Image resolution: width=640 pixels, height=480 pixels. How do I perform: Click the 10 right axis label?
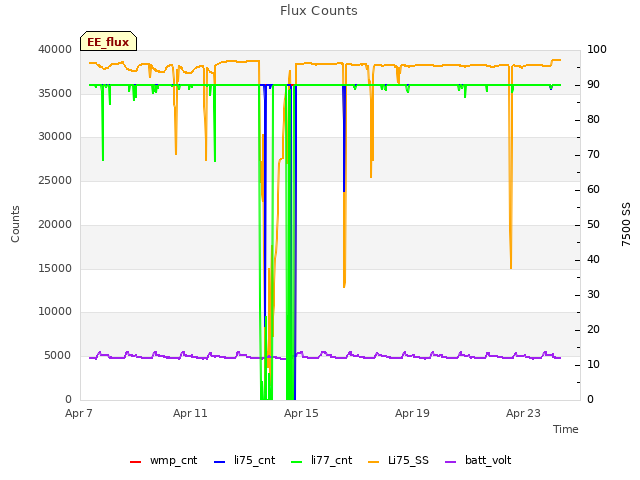tap(593, 364)
